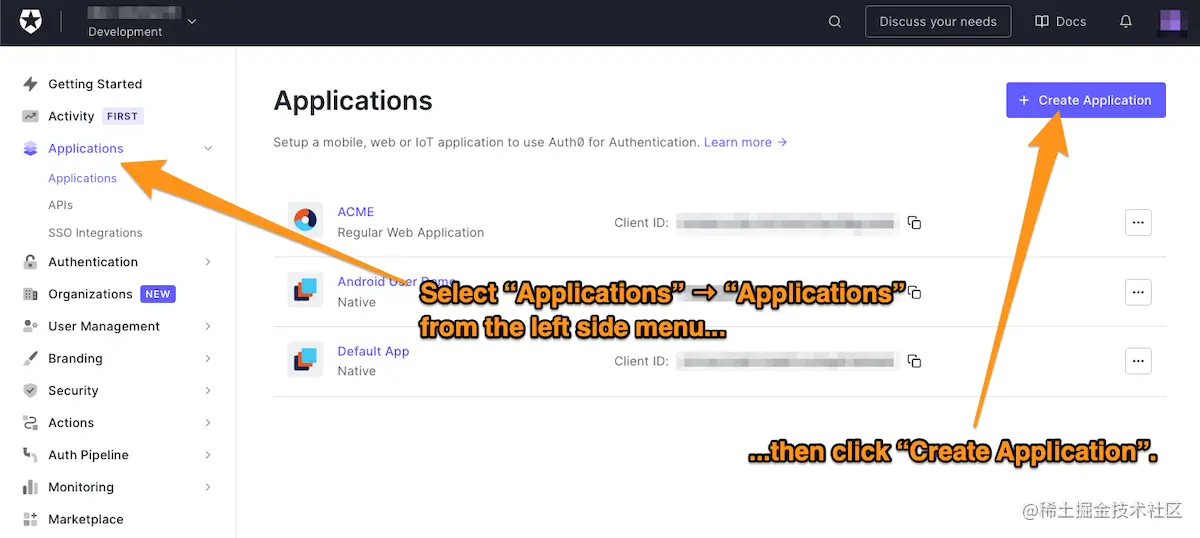Viewport: 1200px width, 538px height.
Task: Open Android User Demo row more options
Action: point(1138,292)
